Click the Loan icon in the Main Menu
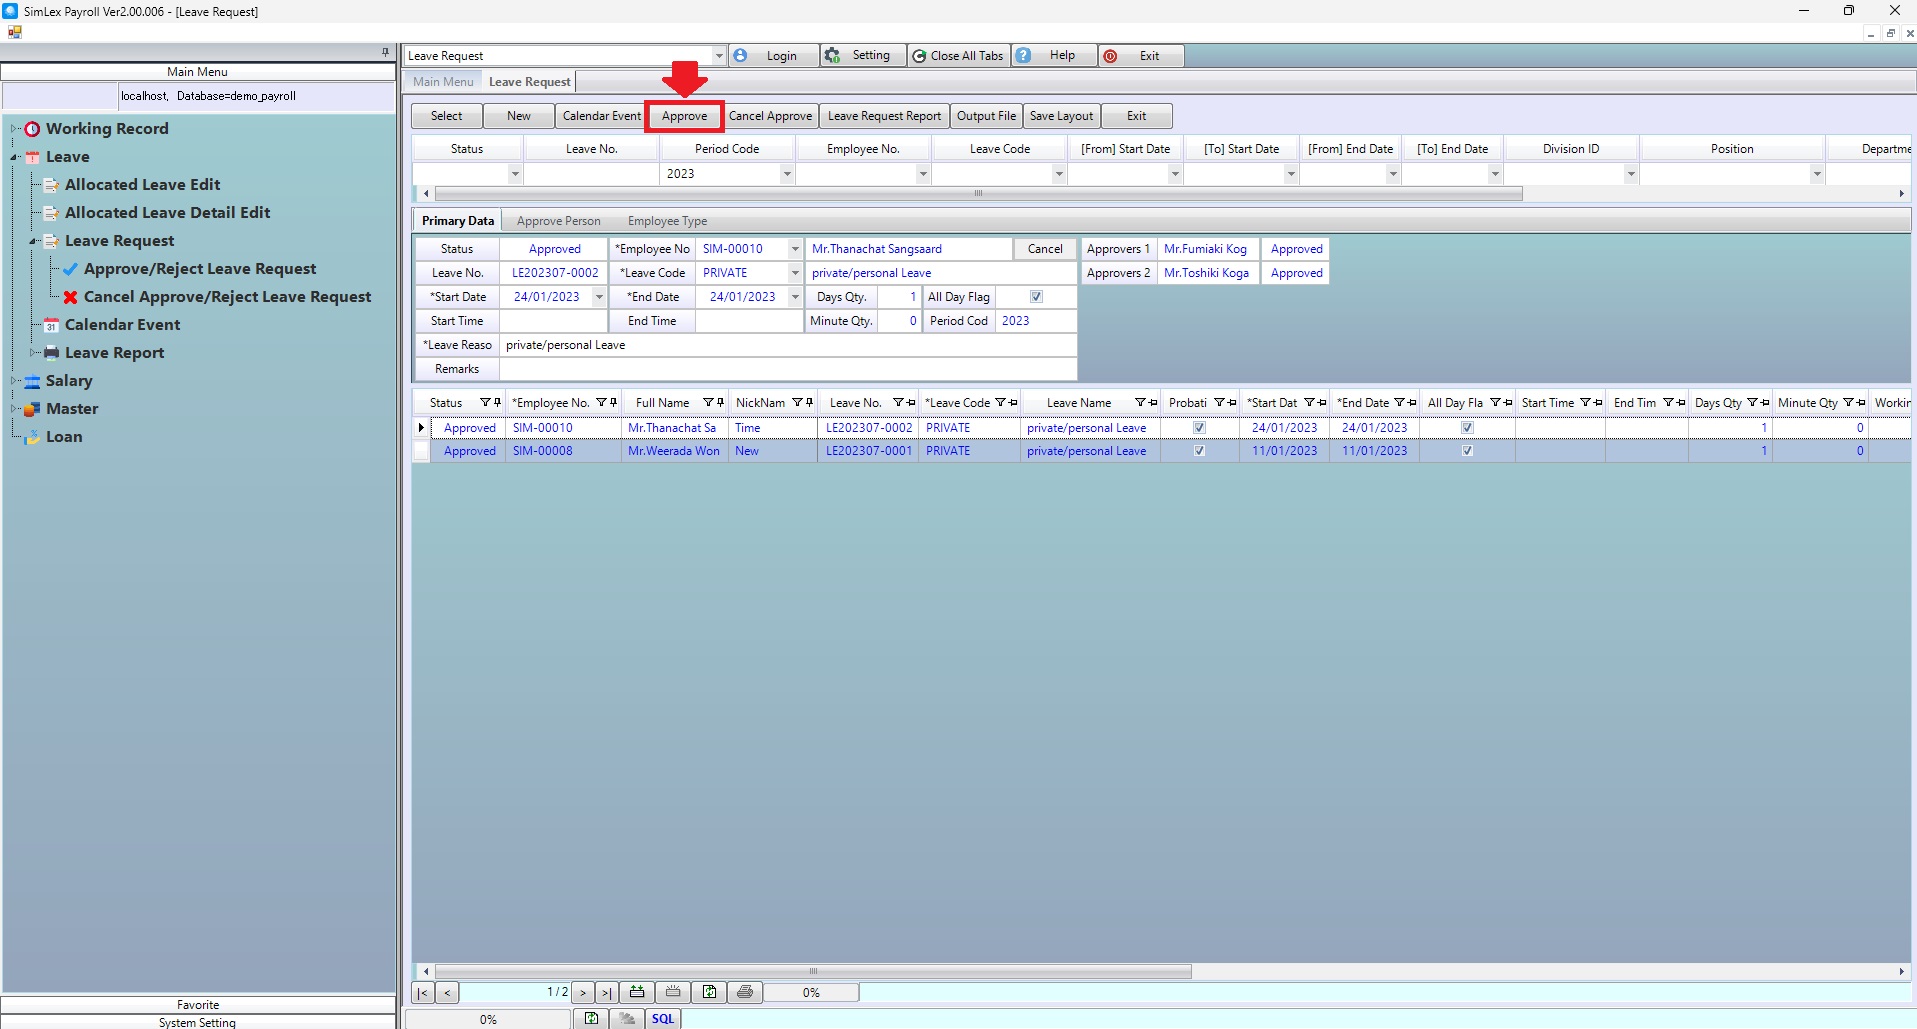Screen dimensions: 1917x1029 pos(32,437)
